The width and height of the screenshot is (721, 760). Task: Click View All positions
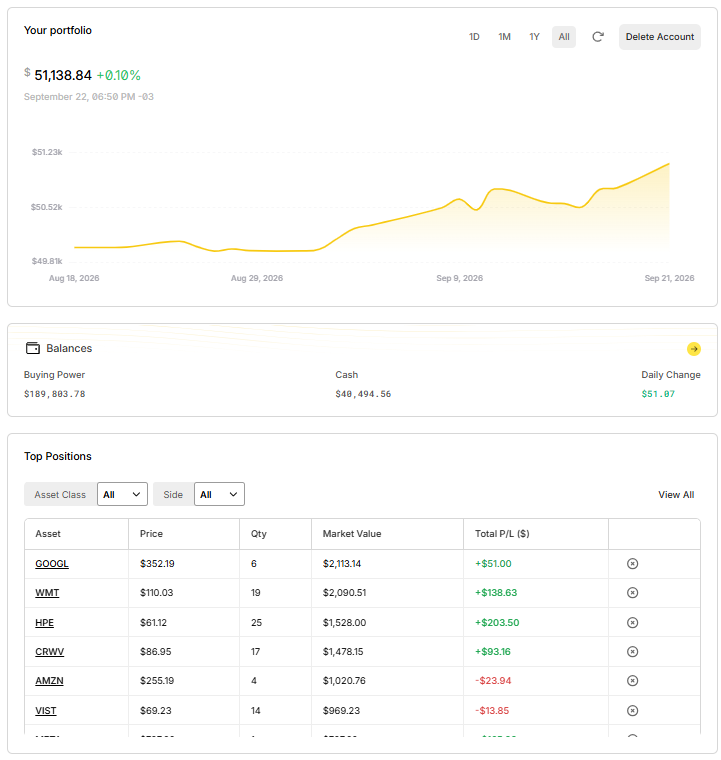(675, 494)
